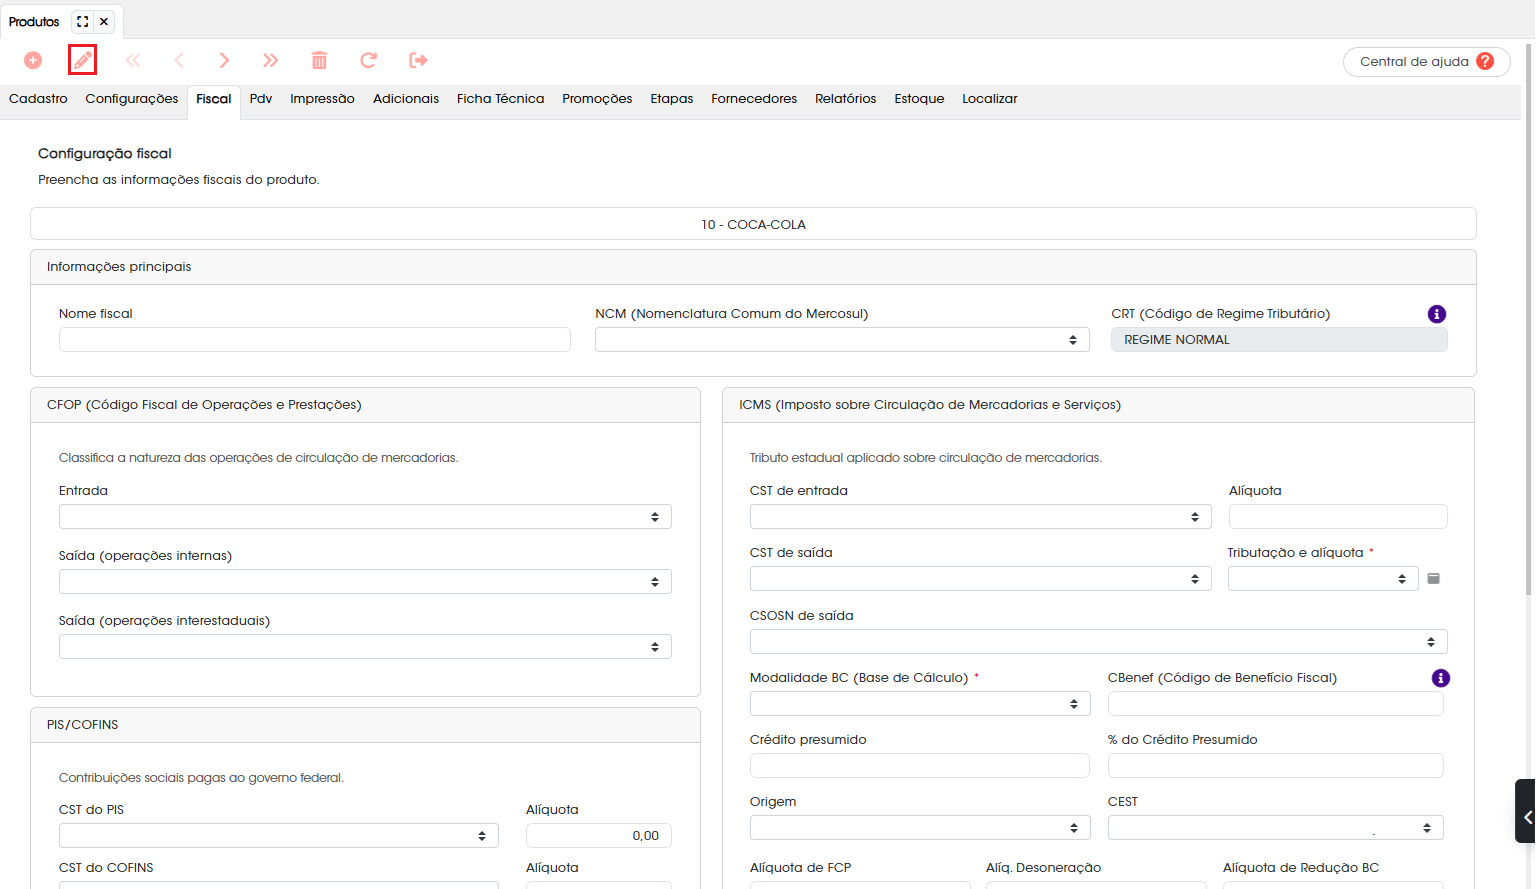Open the Tributação e alíquota dropdown
Viewport: 1538px width, 889px height.
(x=1323, y=579)
